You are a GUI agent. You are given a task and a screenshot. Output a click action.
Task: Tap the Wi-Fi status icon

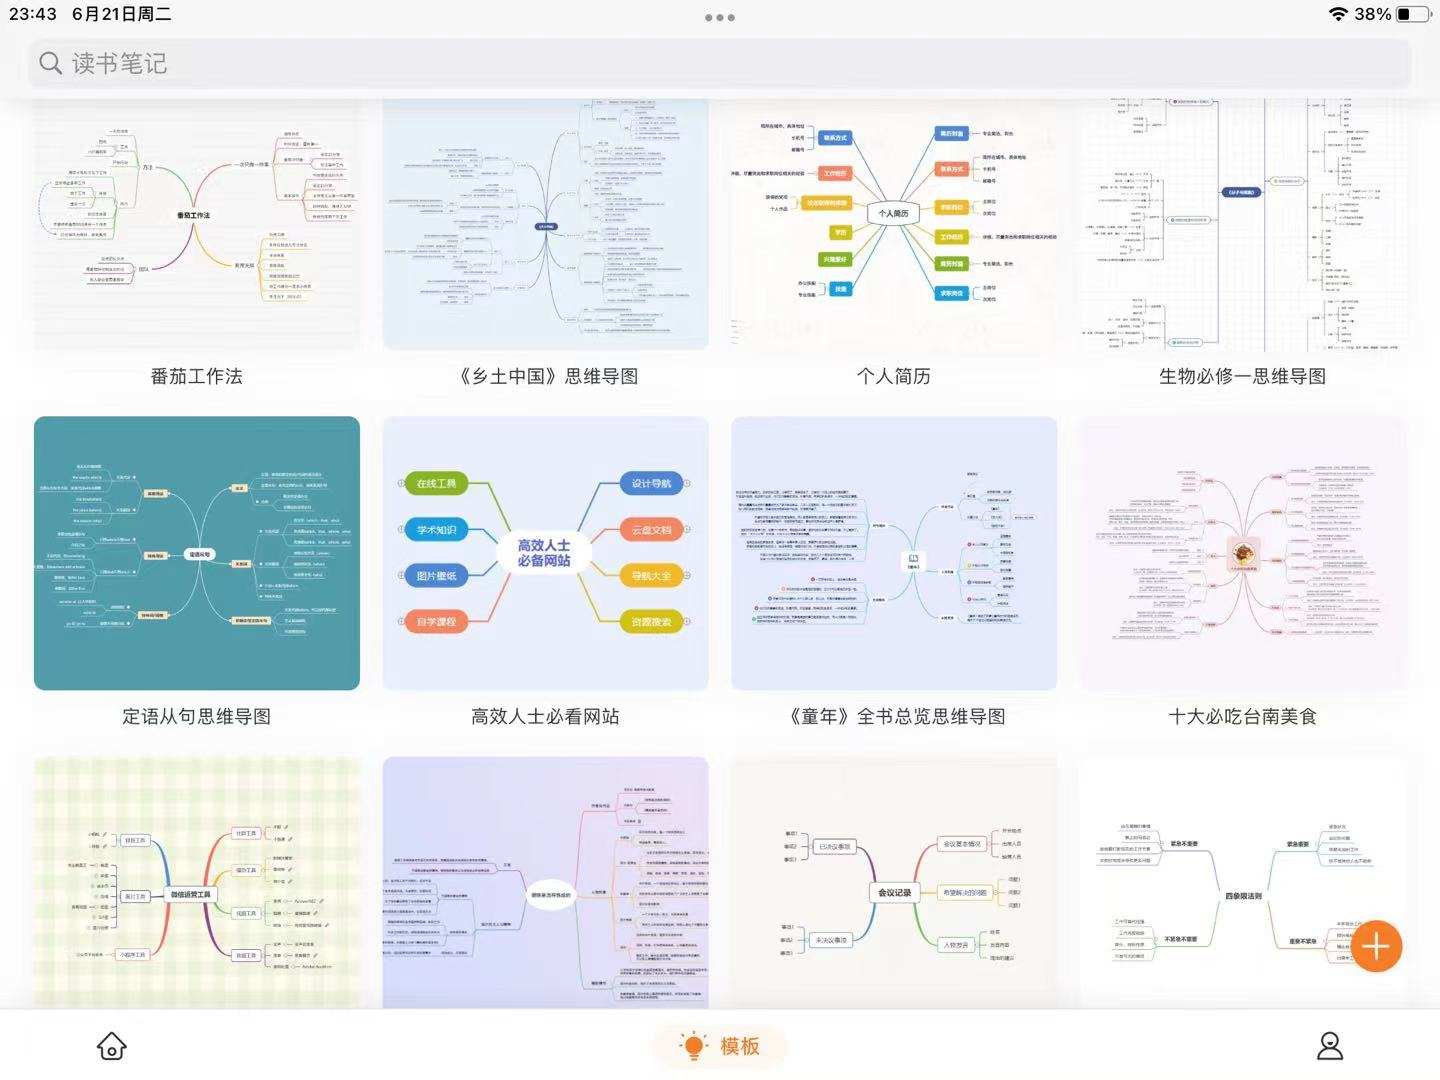click(x=1338, y=14)
